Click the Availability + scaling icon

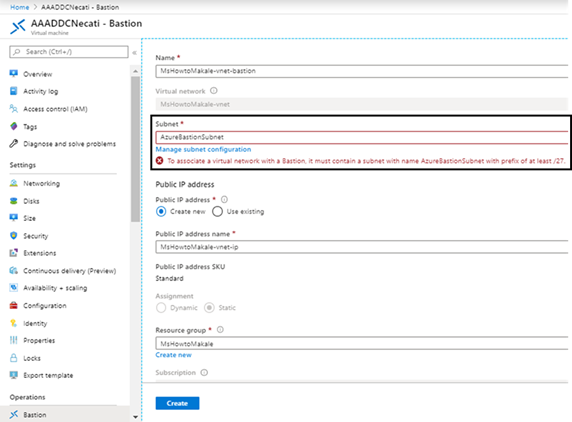click(13, 288)
